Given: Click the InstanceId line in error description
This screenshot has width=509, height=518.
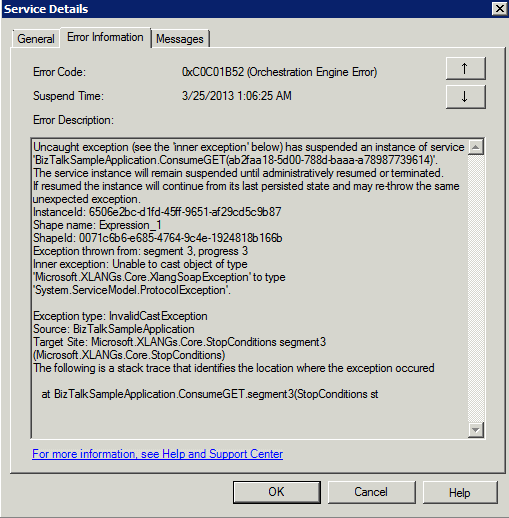Looking at the screenshot, I should click(x=157, y=212).
